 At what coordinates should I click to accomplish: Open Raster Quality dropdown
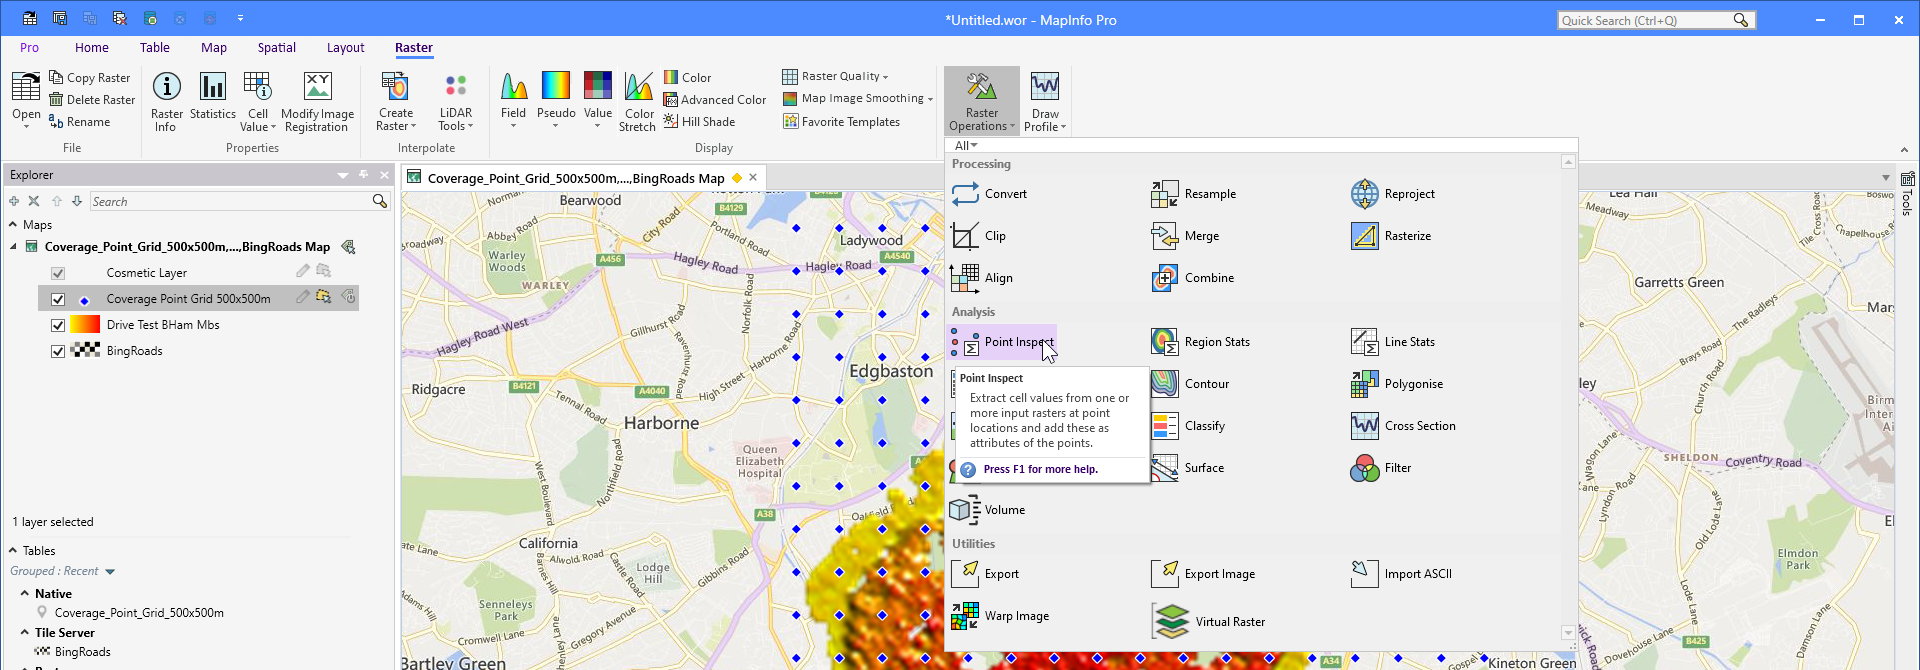[x=835, y=76]
